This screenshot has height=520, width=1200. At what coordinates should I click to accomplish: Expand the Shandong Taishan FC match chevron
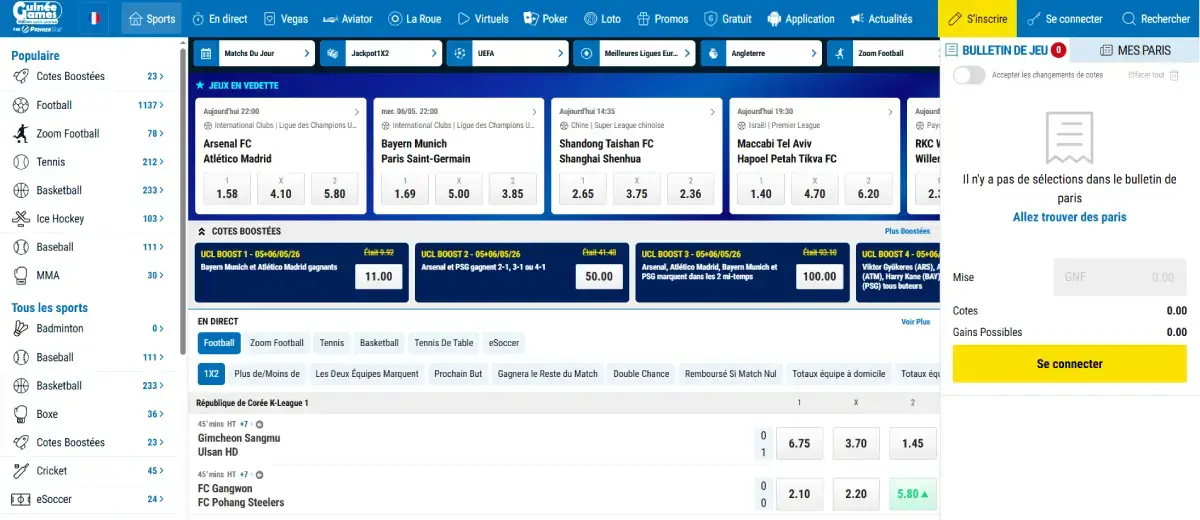(712, 112)
